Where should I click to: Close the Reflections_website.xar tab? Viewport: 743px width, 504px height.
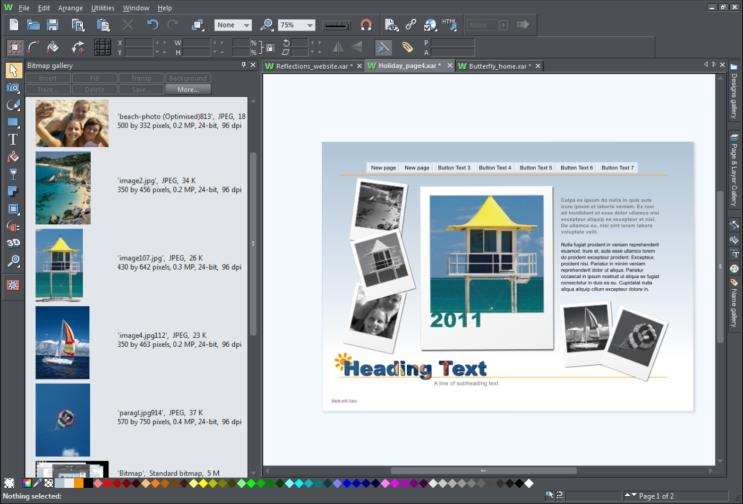(359, 66)
